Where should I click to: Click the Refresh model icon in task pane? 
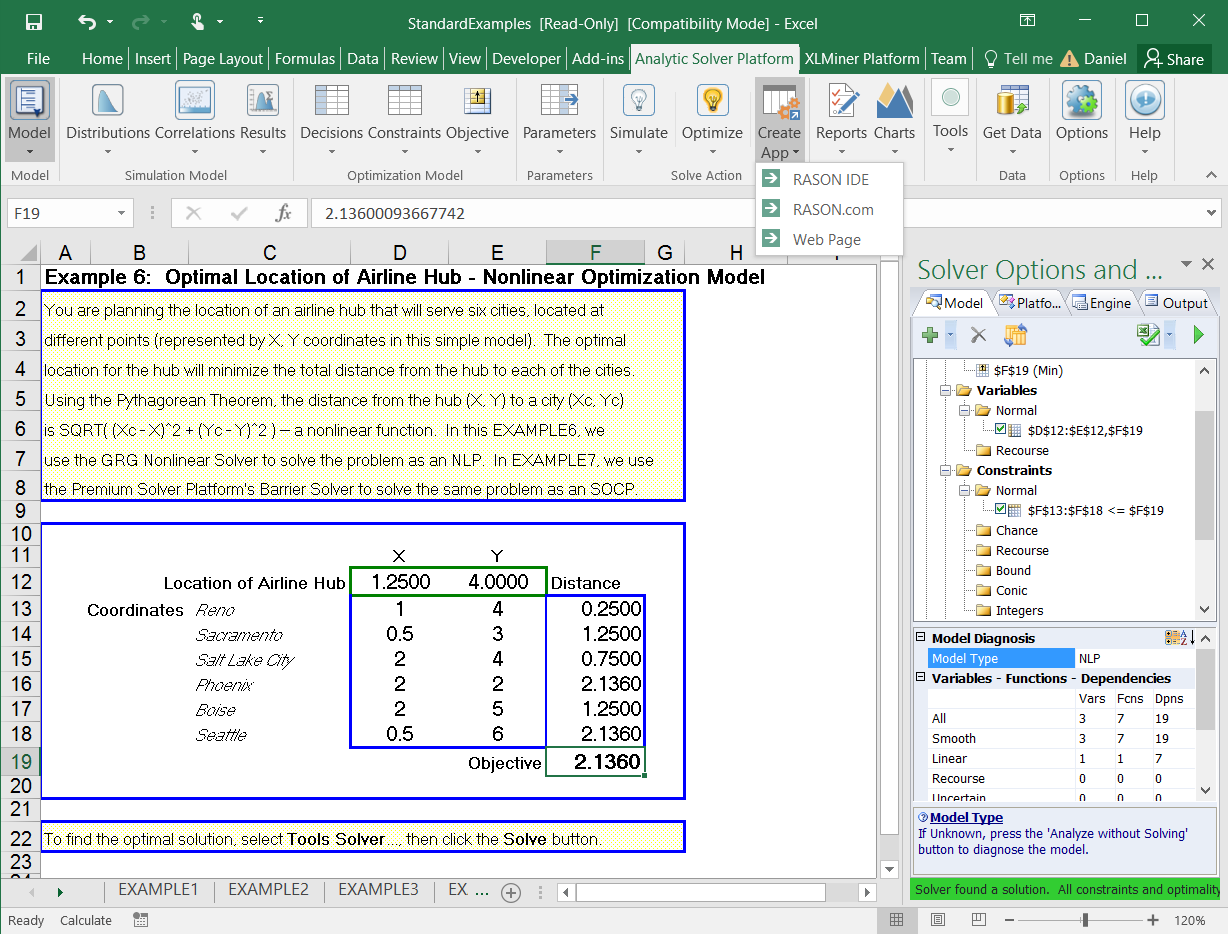click(x=1015, y=336)
